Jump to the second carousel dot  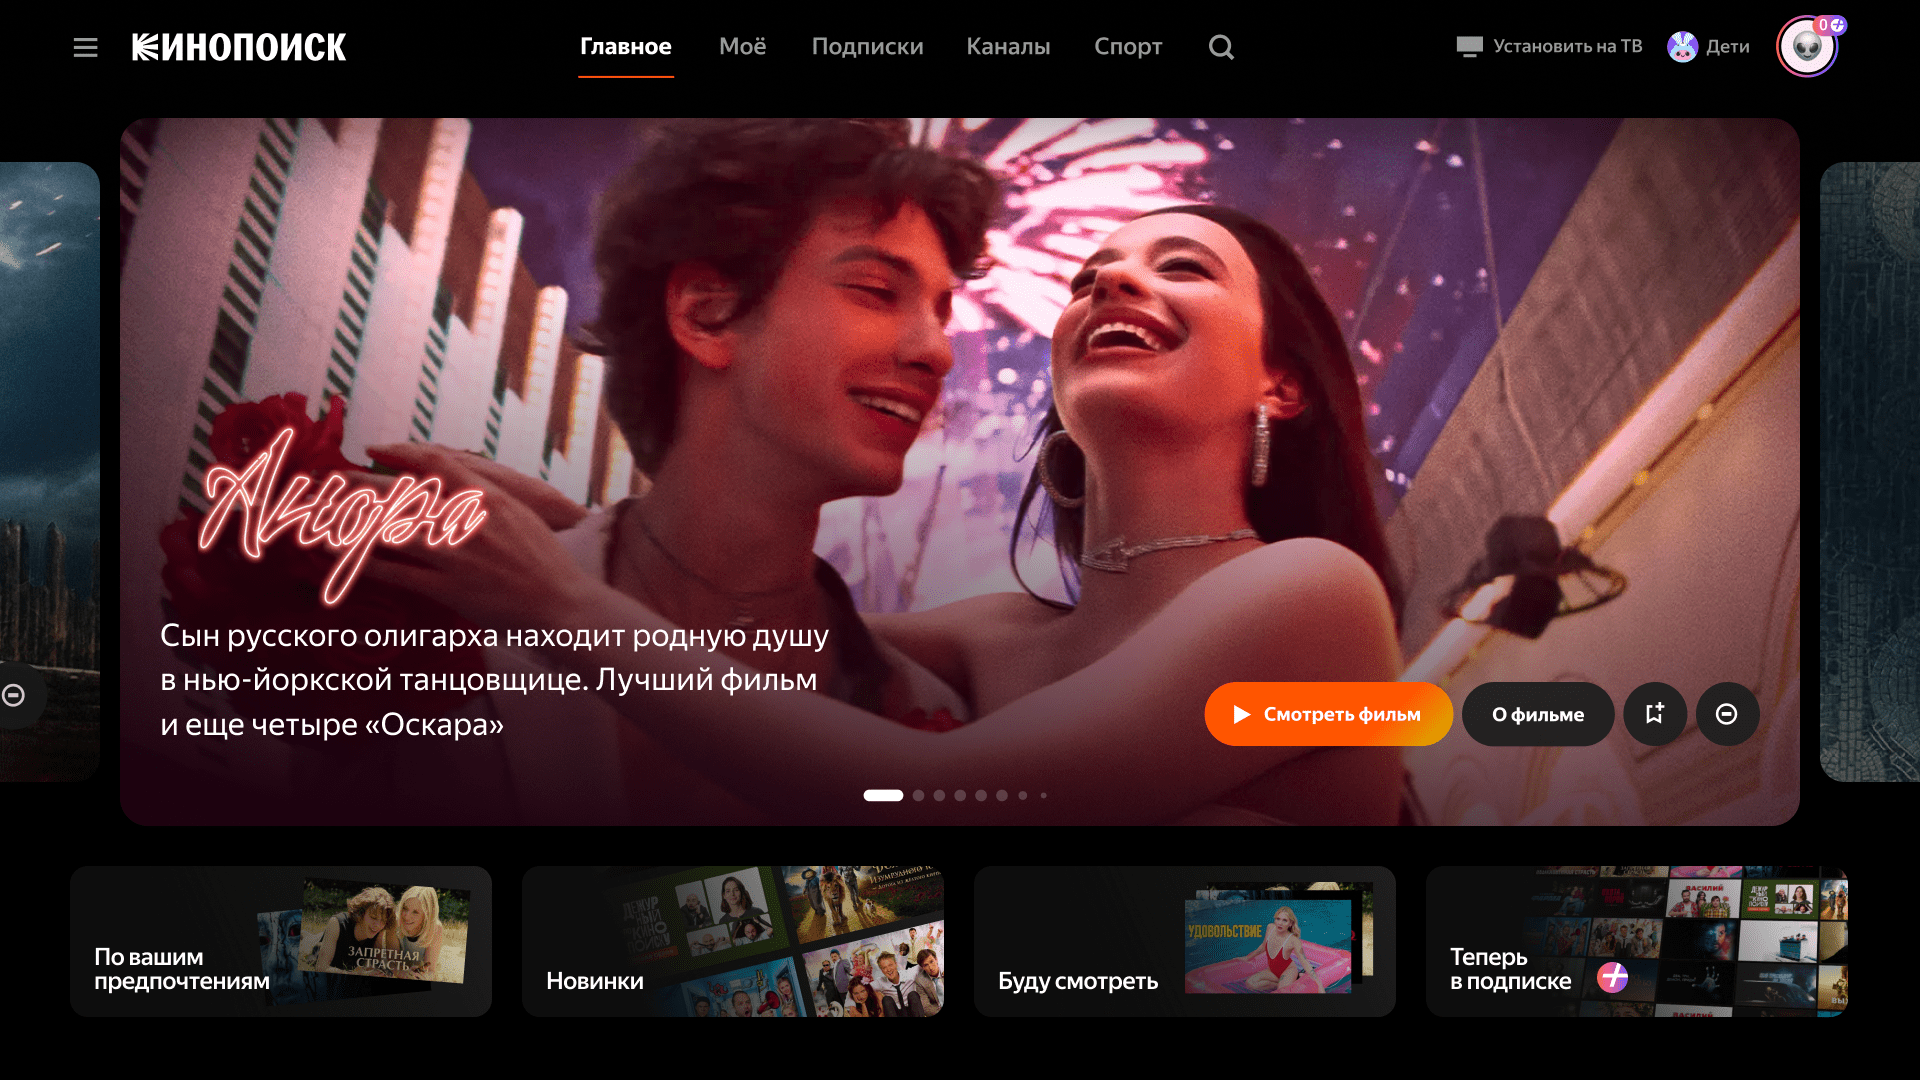click(918, 796)
